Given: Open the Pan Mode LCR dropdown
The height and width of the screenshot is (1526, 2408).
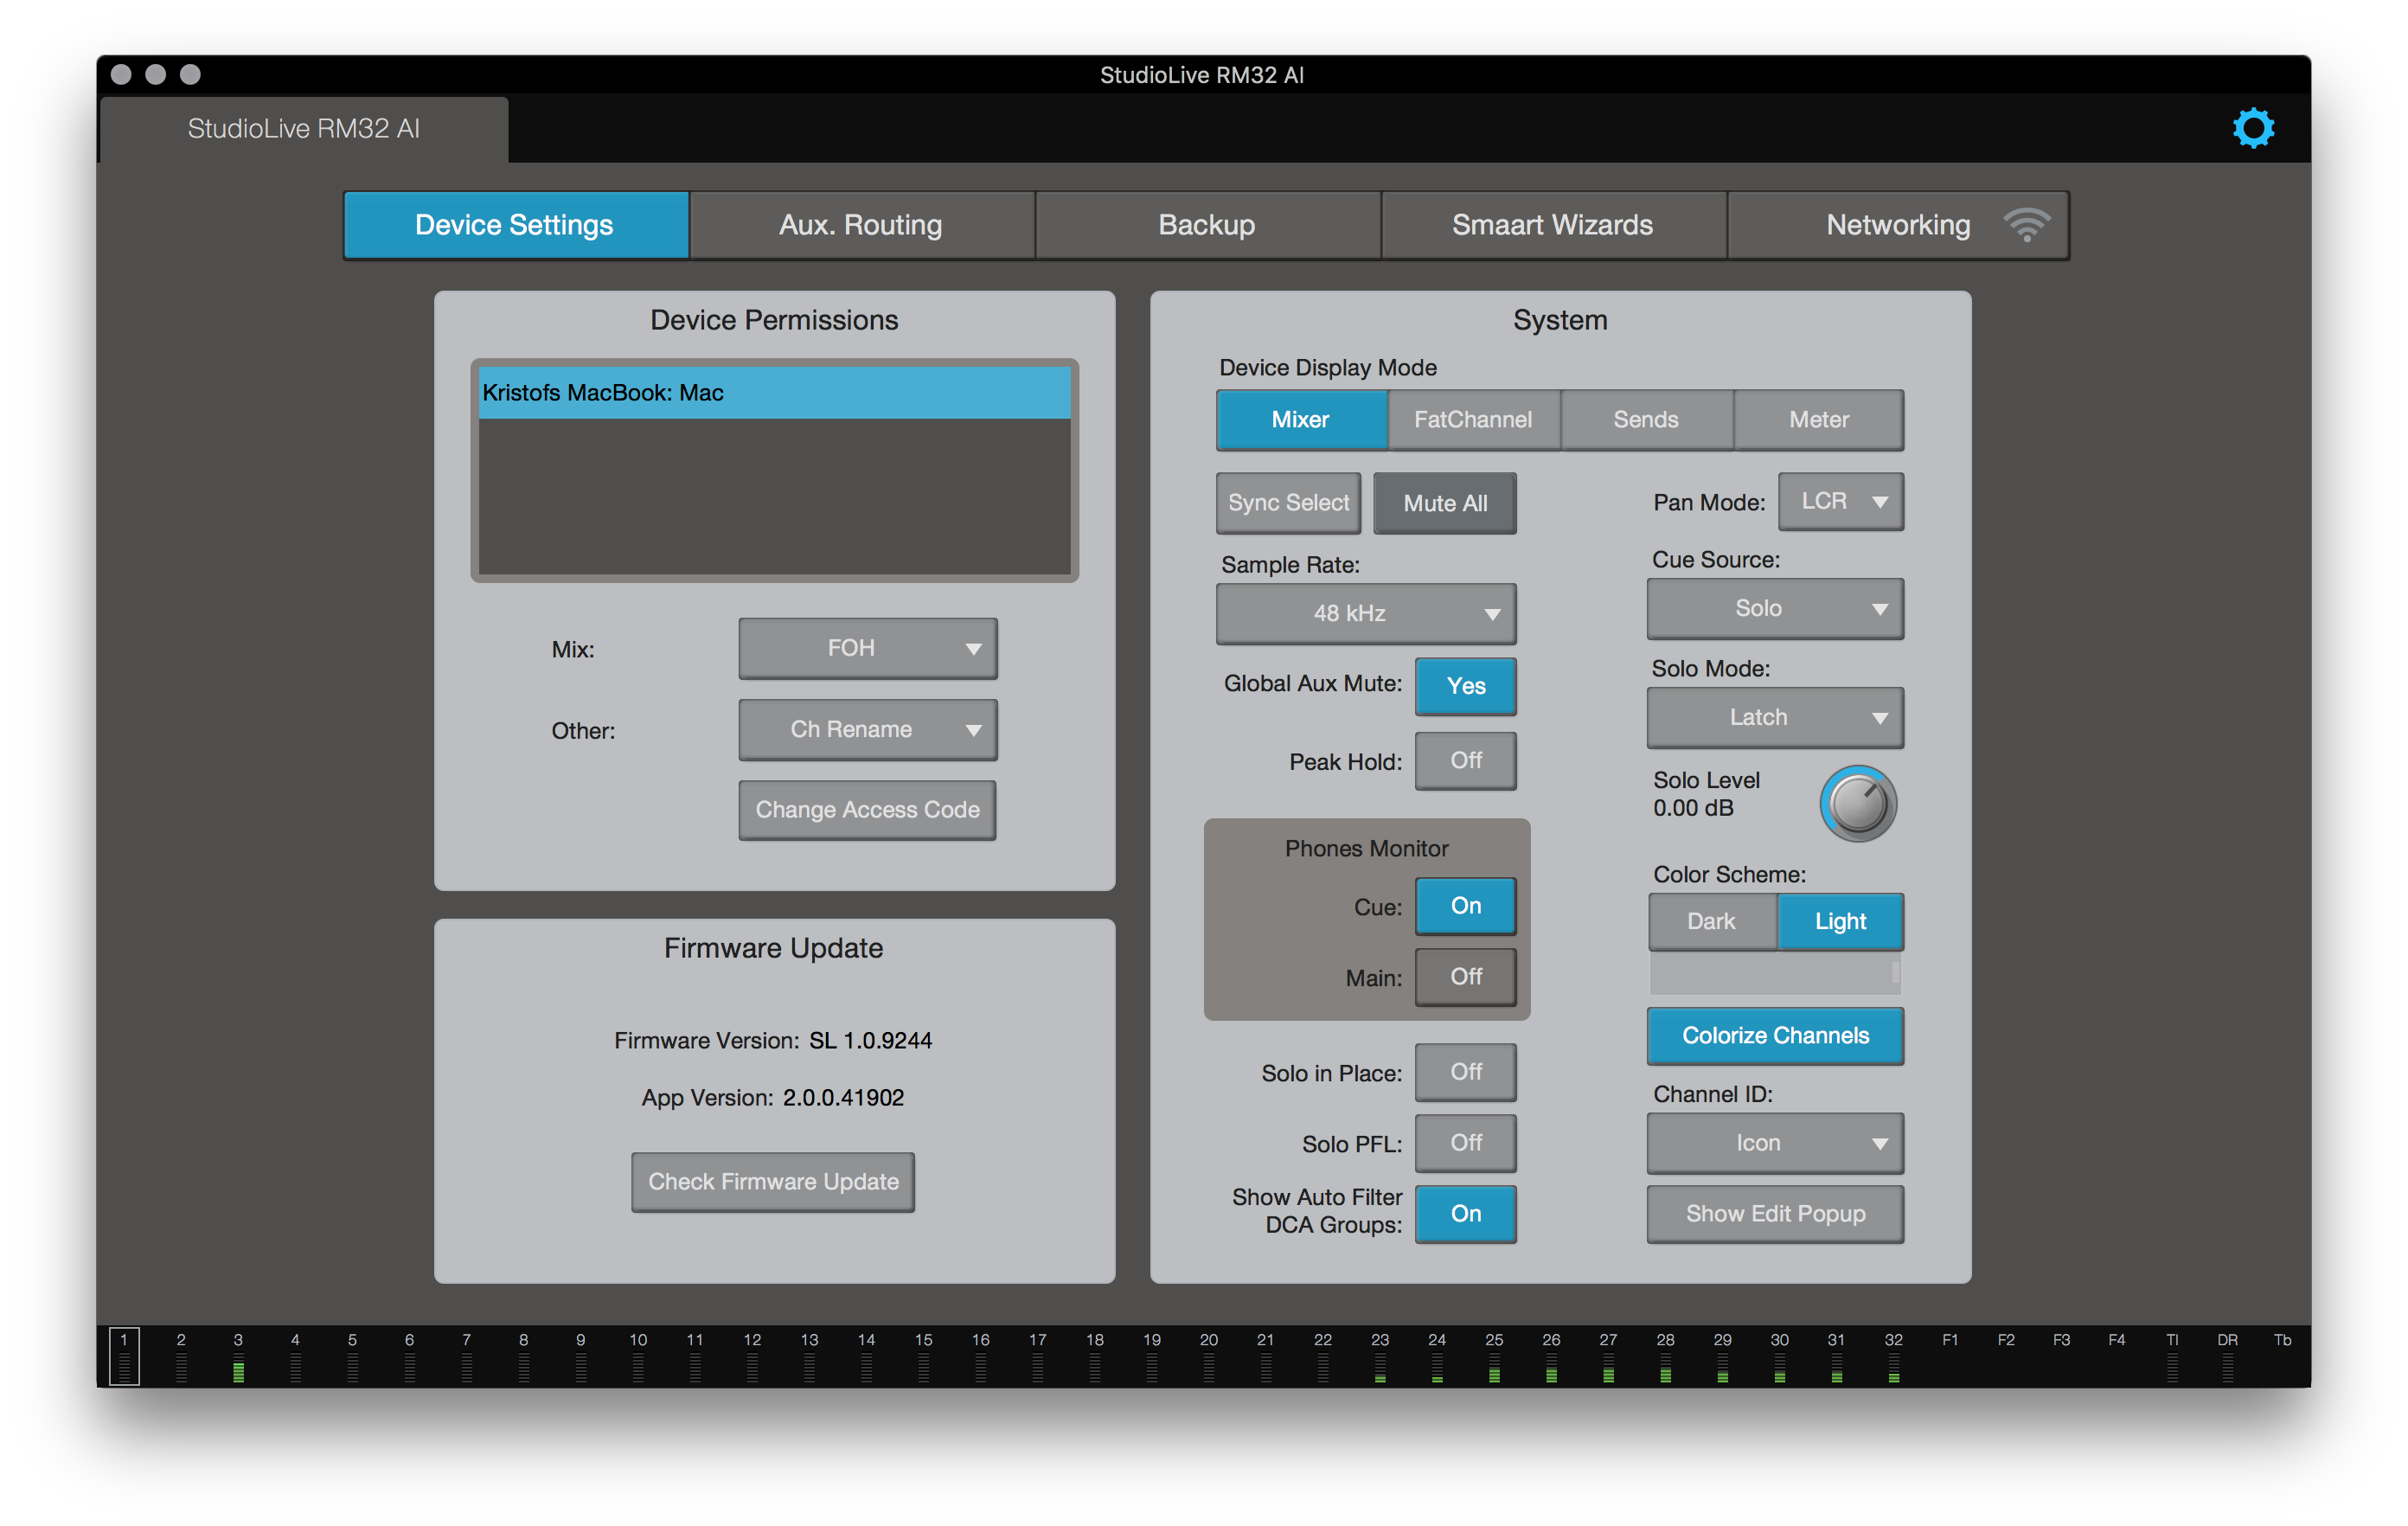Looking at the screenshot, I should [x=1840, y=502].
